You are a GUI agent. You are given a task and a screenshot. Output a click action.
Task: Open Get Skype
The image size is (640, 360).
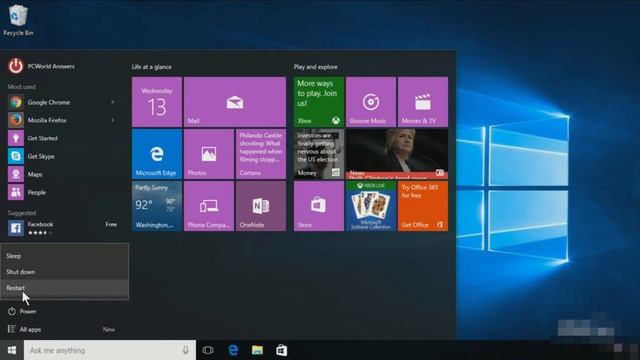[61, 156]
